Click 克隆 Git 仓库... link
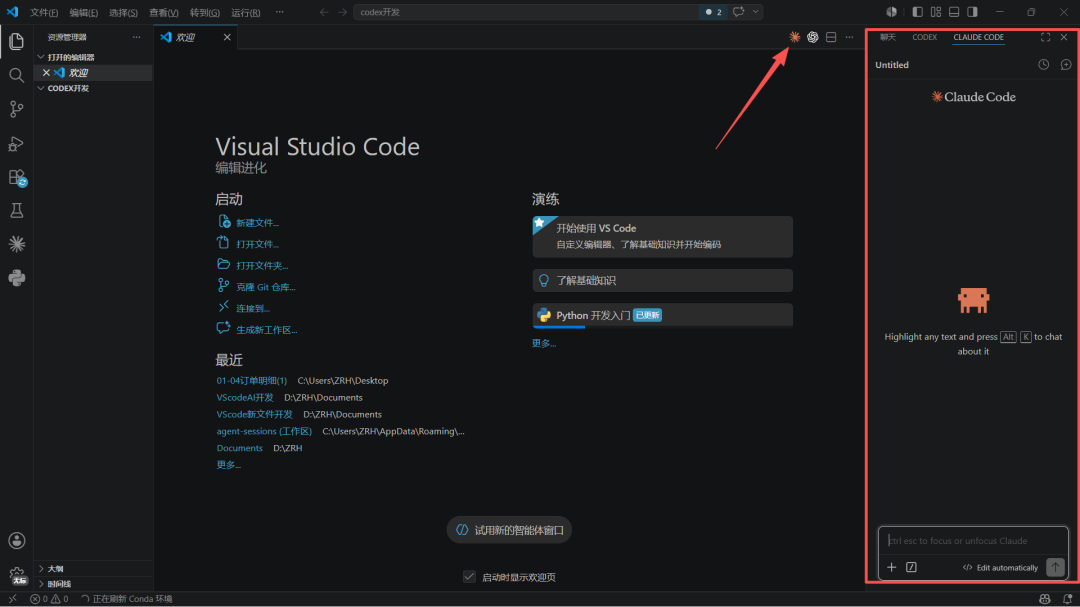This screenshot has width=1080, height=607. coord(265,287)
